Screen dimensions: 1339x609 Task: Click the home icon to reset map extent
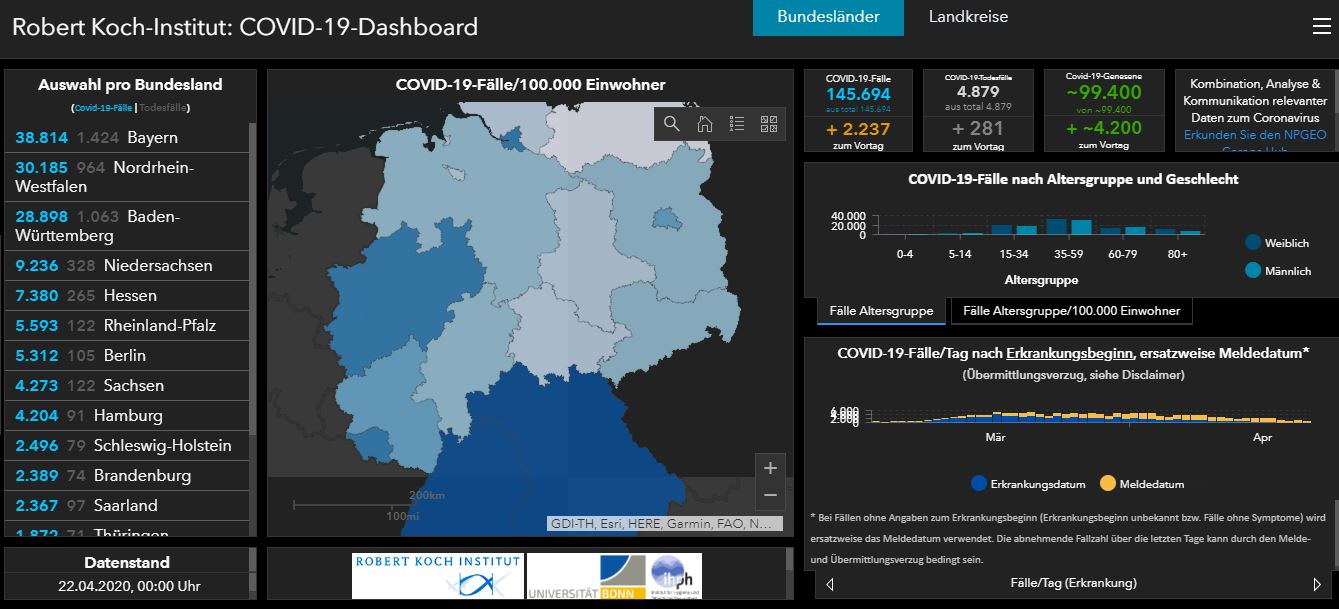click(705, 124)
